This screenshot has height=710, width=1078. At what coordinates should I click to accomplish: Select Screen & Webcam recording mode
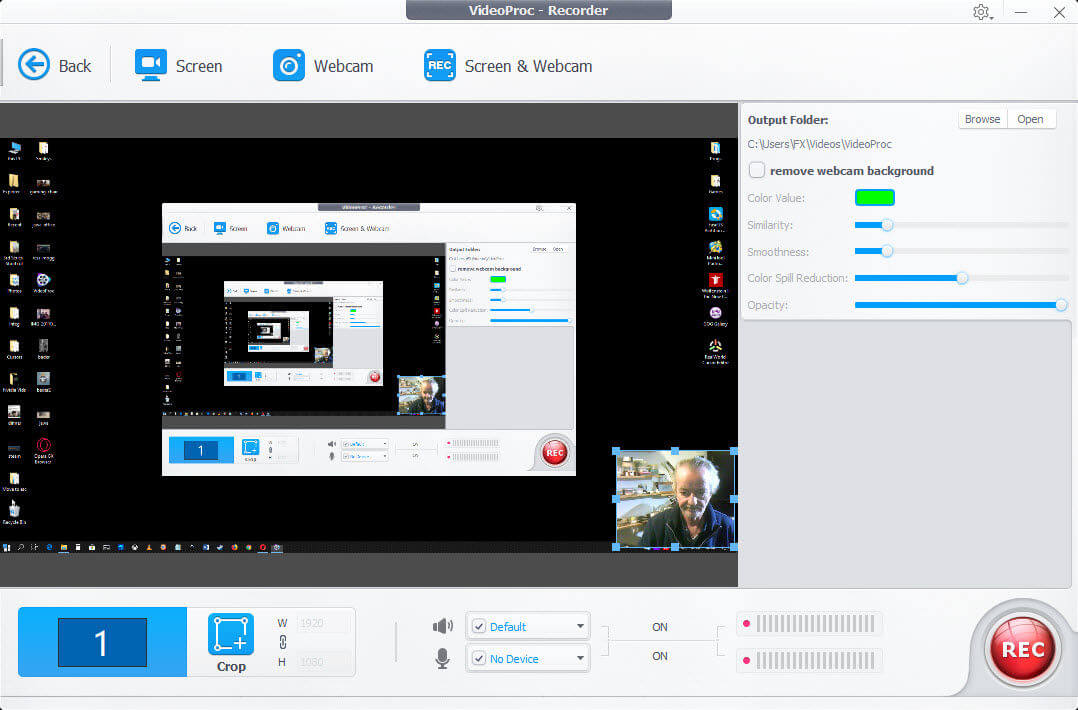(x=508, y=66)
